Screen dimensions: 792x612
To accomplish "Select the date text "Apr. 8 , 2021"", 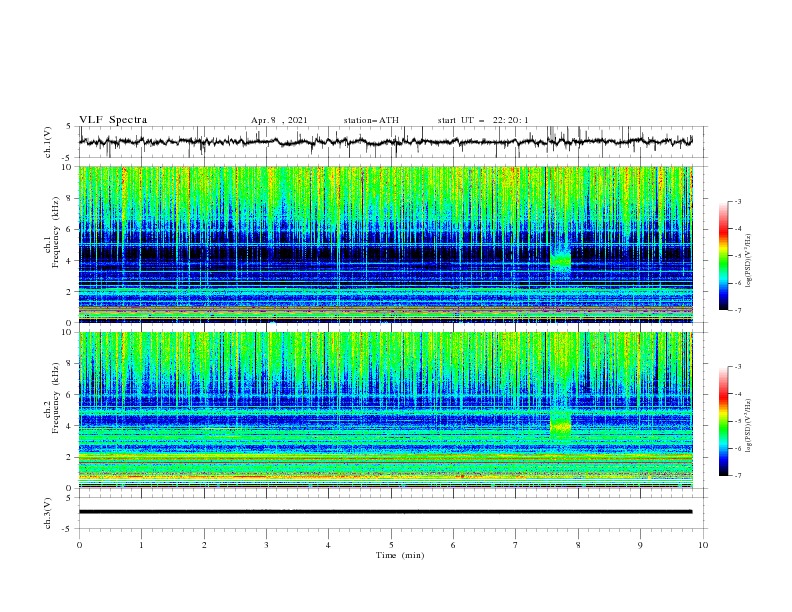I will pyautogui.click(x=279, y=120).
